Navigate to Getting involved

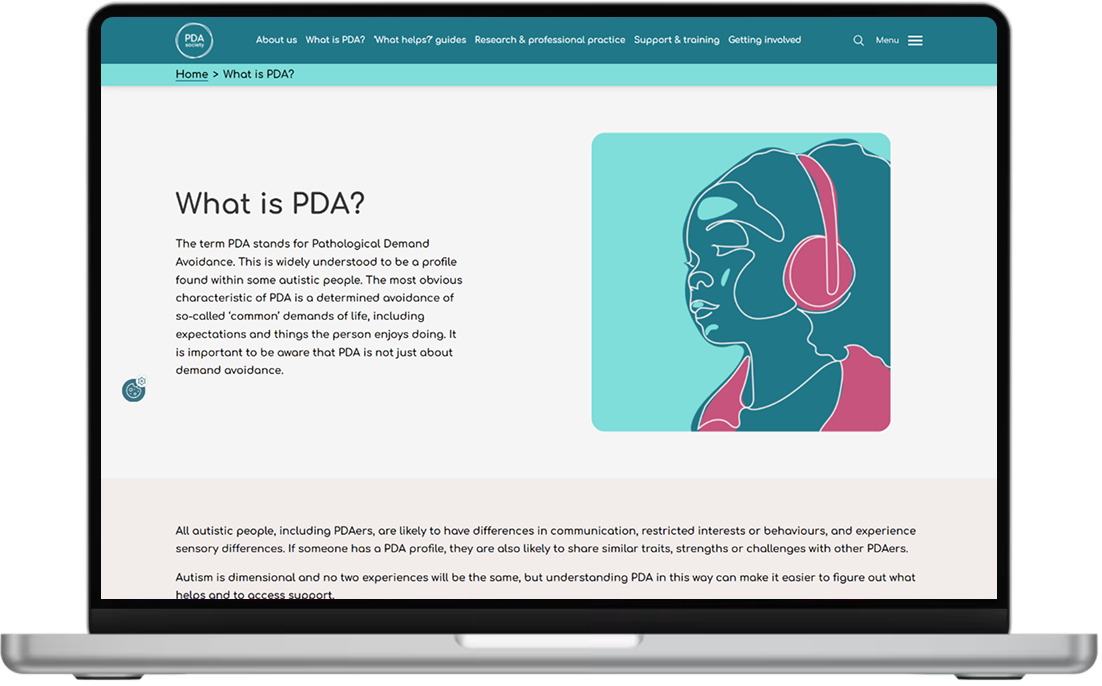(764, 40)
